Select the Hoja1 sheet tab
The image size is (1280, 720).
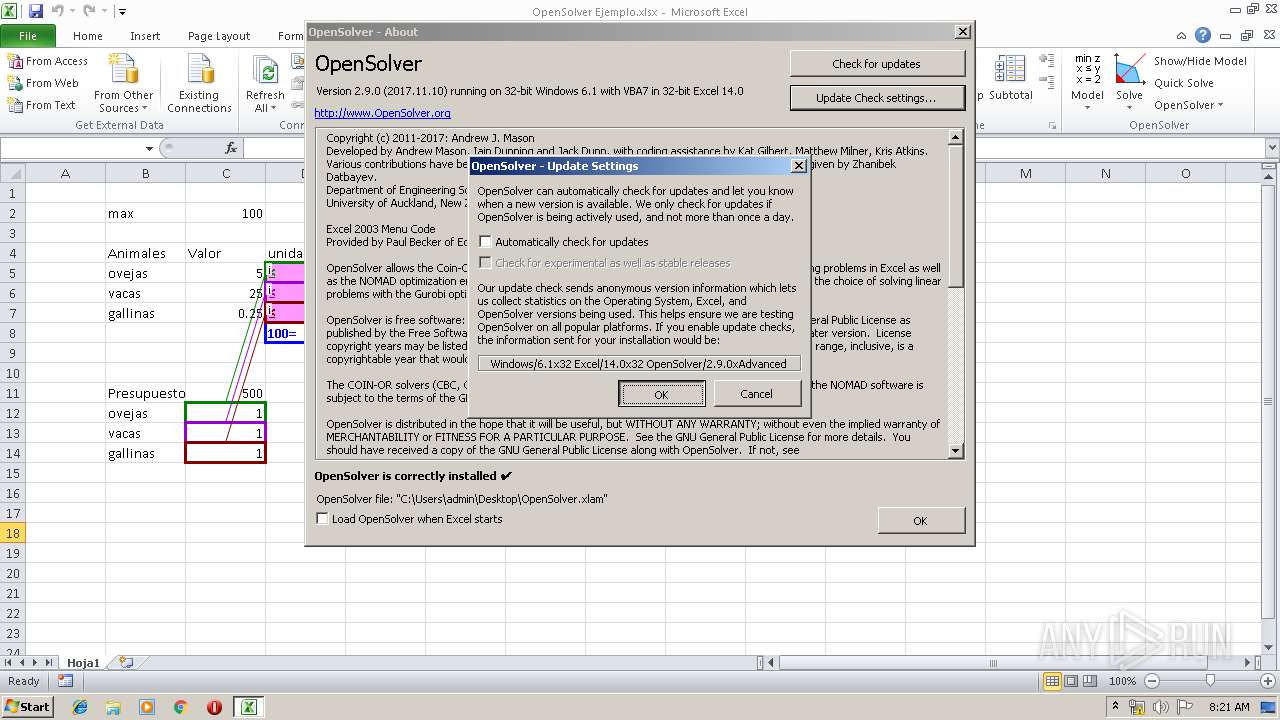tap(83, 662)
